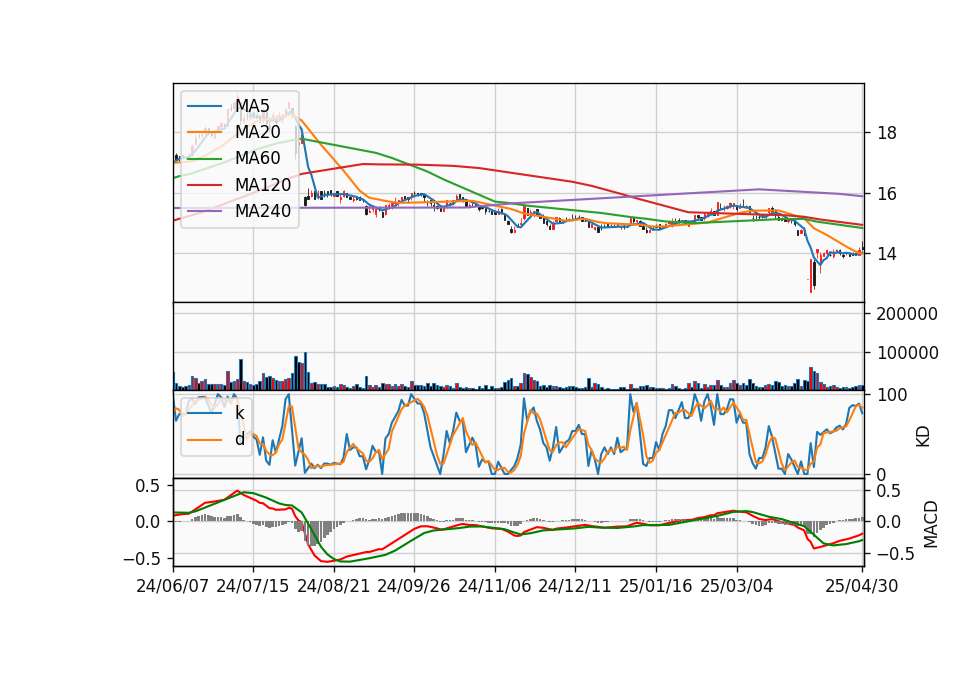
Task: Click the price axis value 14
Action: point(887,253)
